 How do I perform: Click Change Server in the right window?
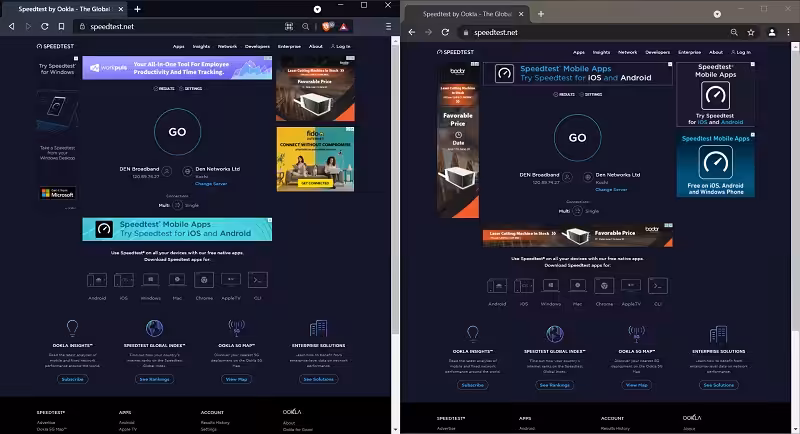coord(611,190)
